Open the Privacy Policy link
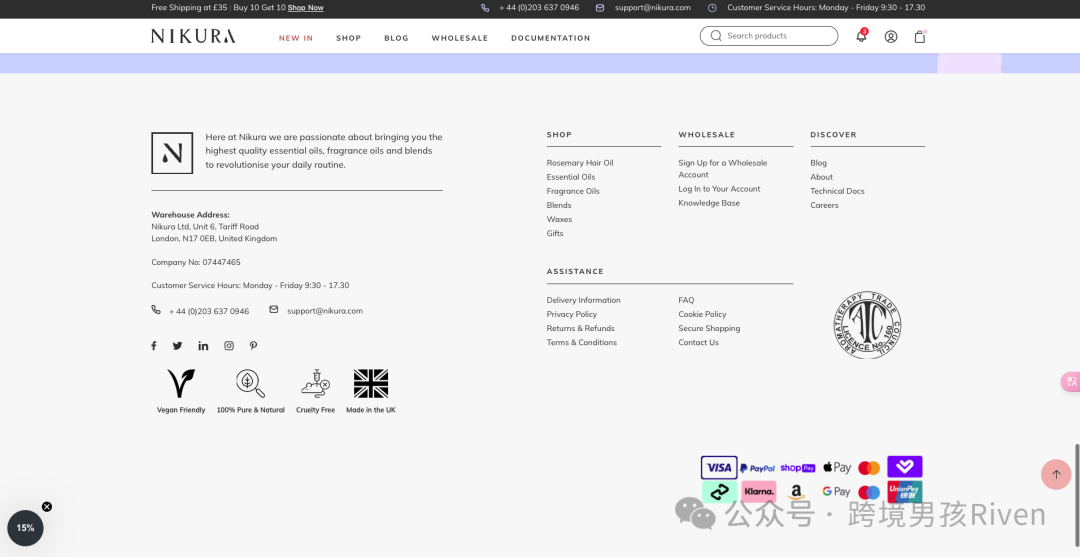 pyautogui.click(x=571, y=314)
